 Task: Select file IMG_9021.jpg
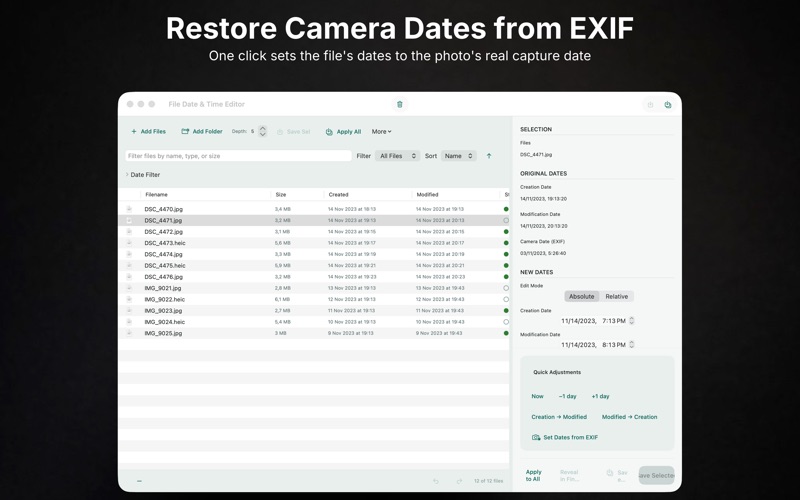pyautogui.click(x=163, y=288)
